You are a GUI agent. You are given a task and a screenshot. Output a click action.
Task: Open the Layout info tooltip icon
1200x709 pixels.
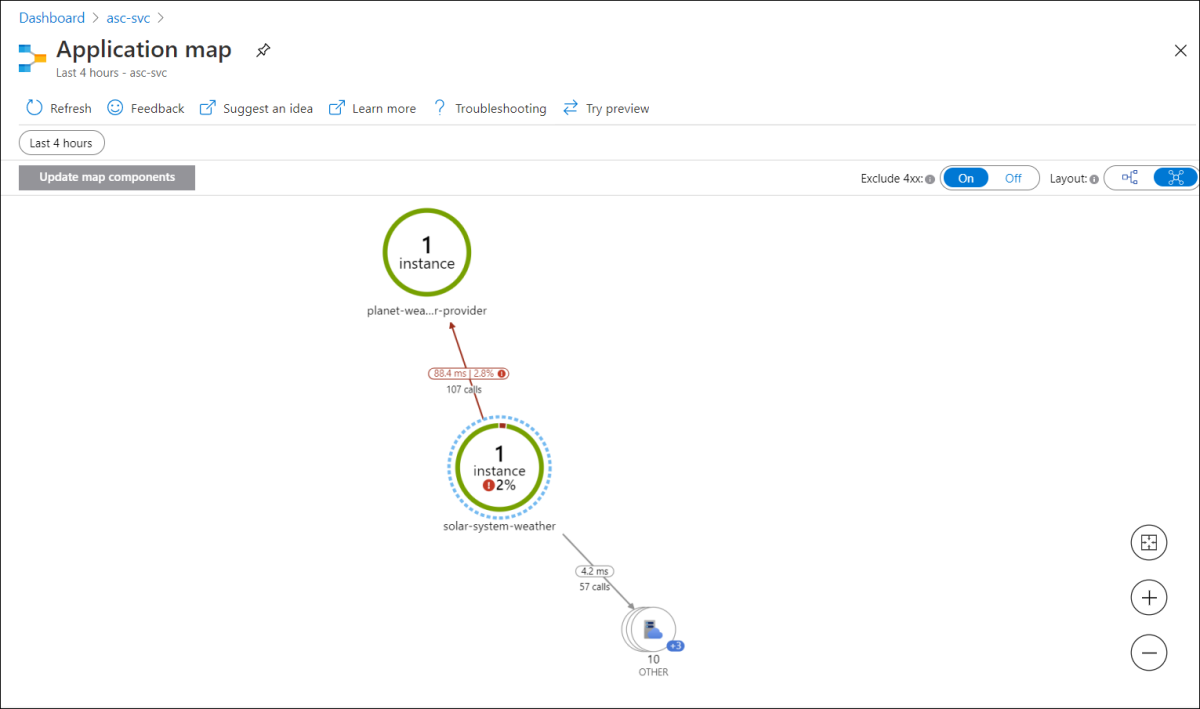1094,179
